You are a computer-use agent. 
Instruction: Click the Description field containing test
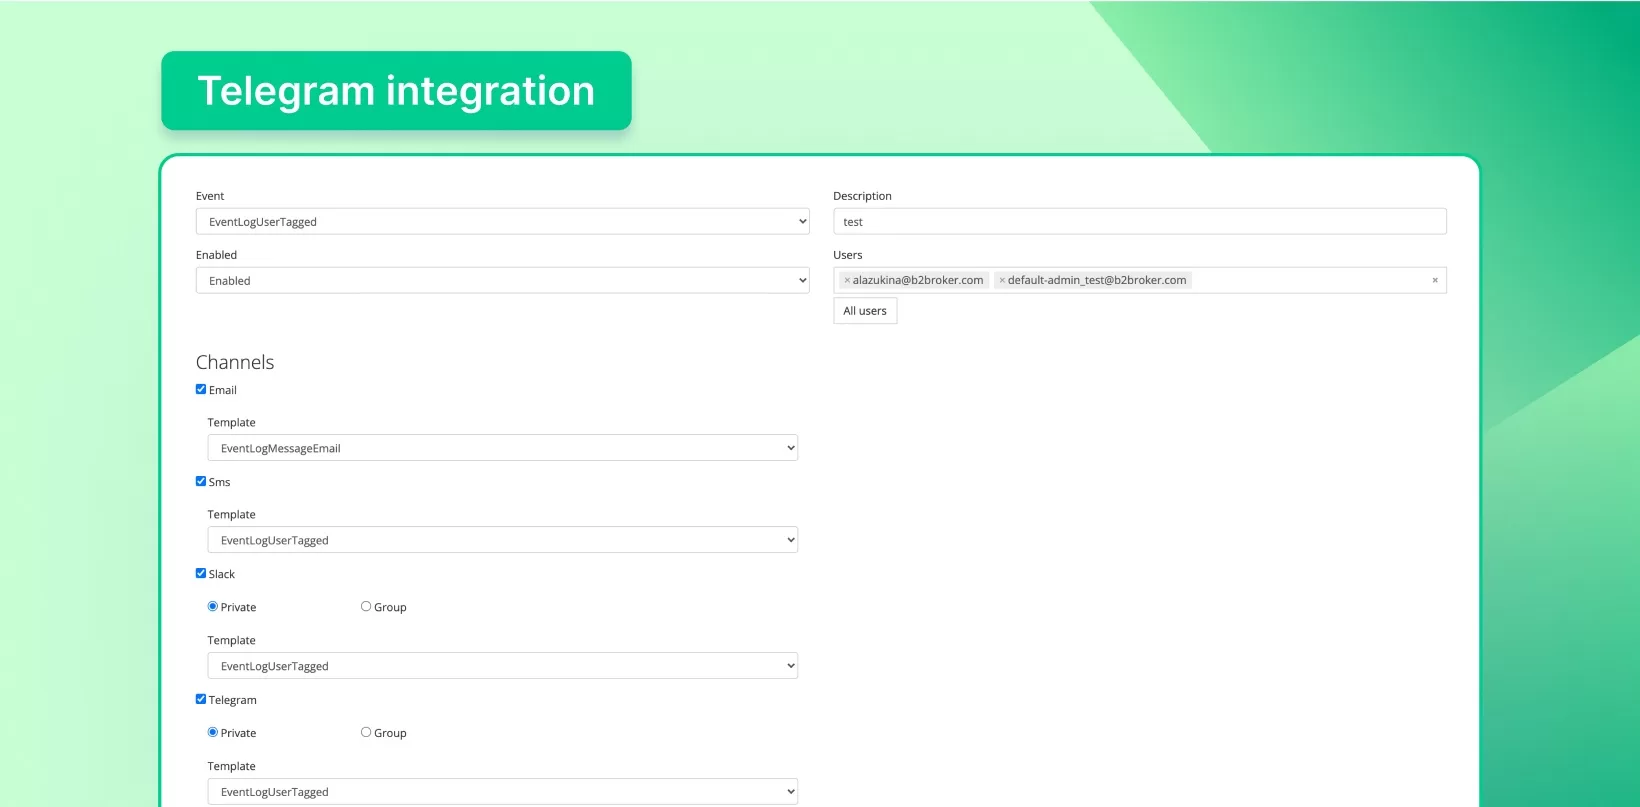(1139, 221)
